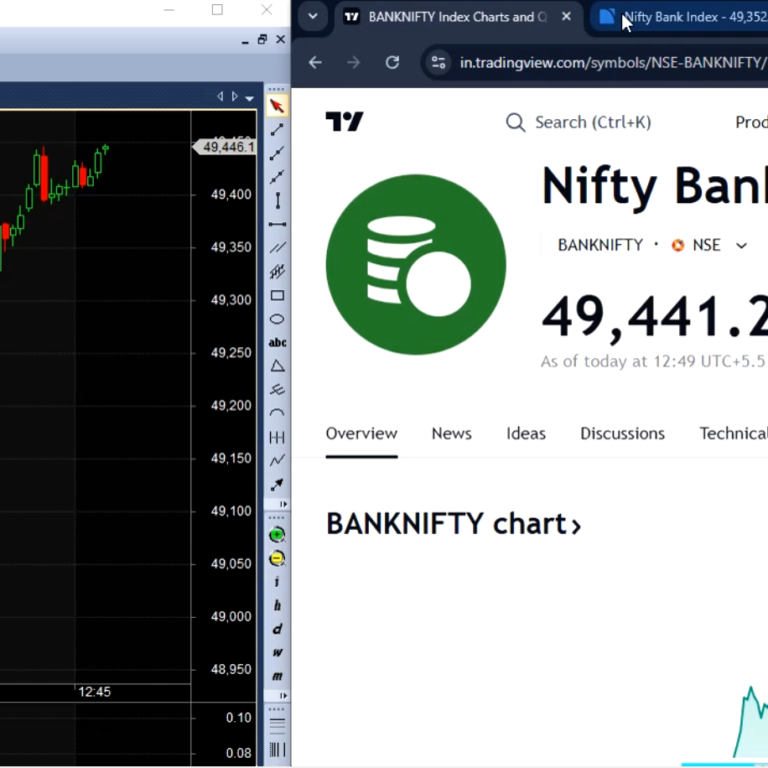Open the Discussions tab

tap(623, 433)
